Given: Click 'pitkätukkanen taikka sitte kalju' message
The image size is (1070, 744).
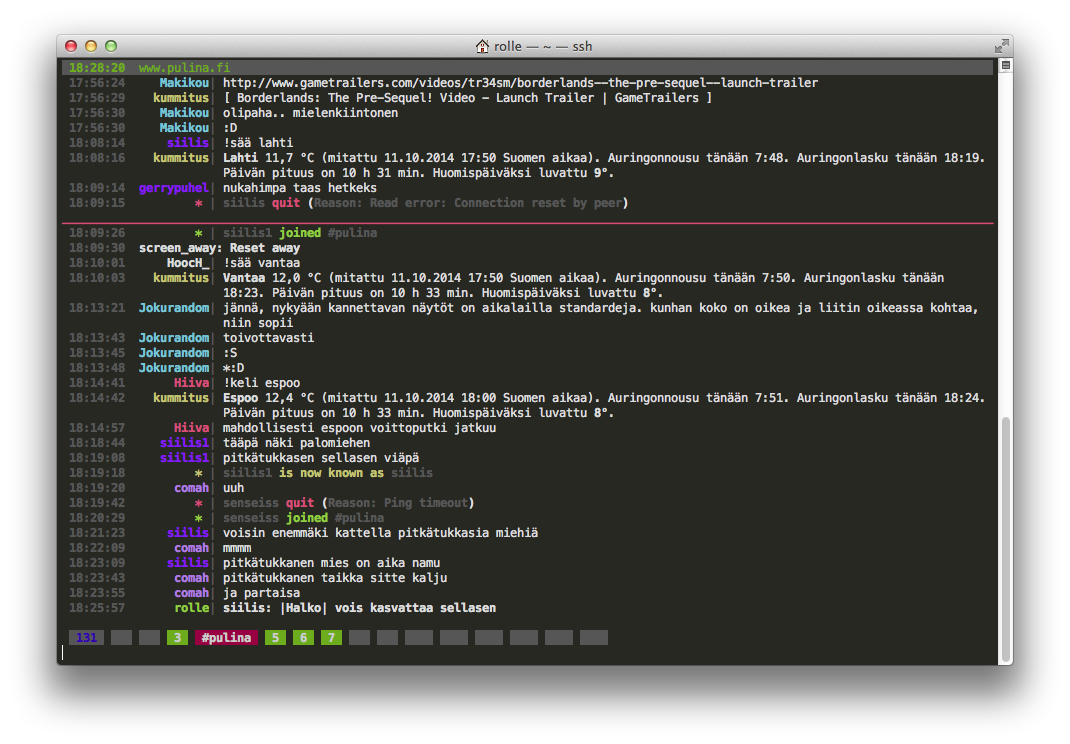Looking at the screenshot, I should click(335, 578).
